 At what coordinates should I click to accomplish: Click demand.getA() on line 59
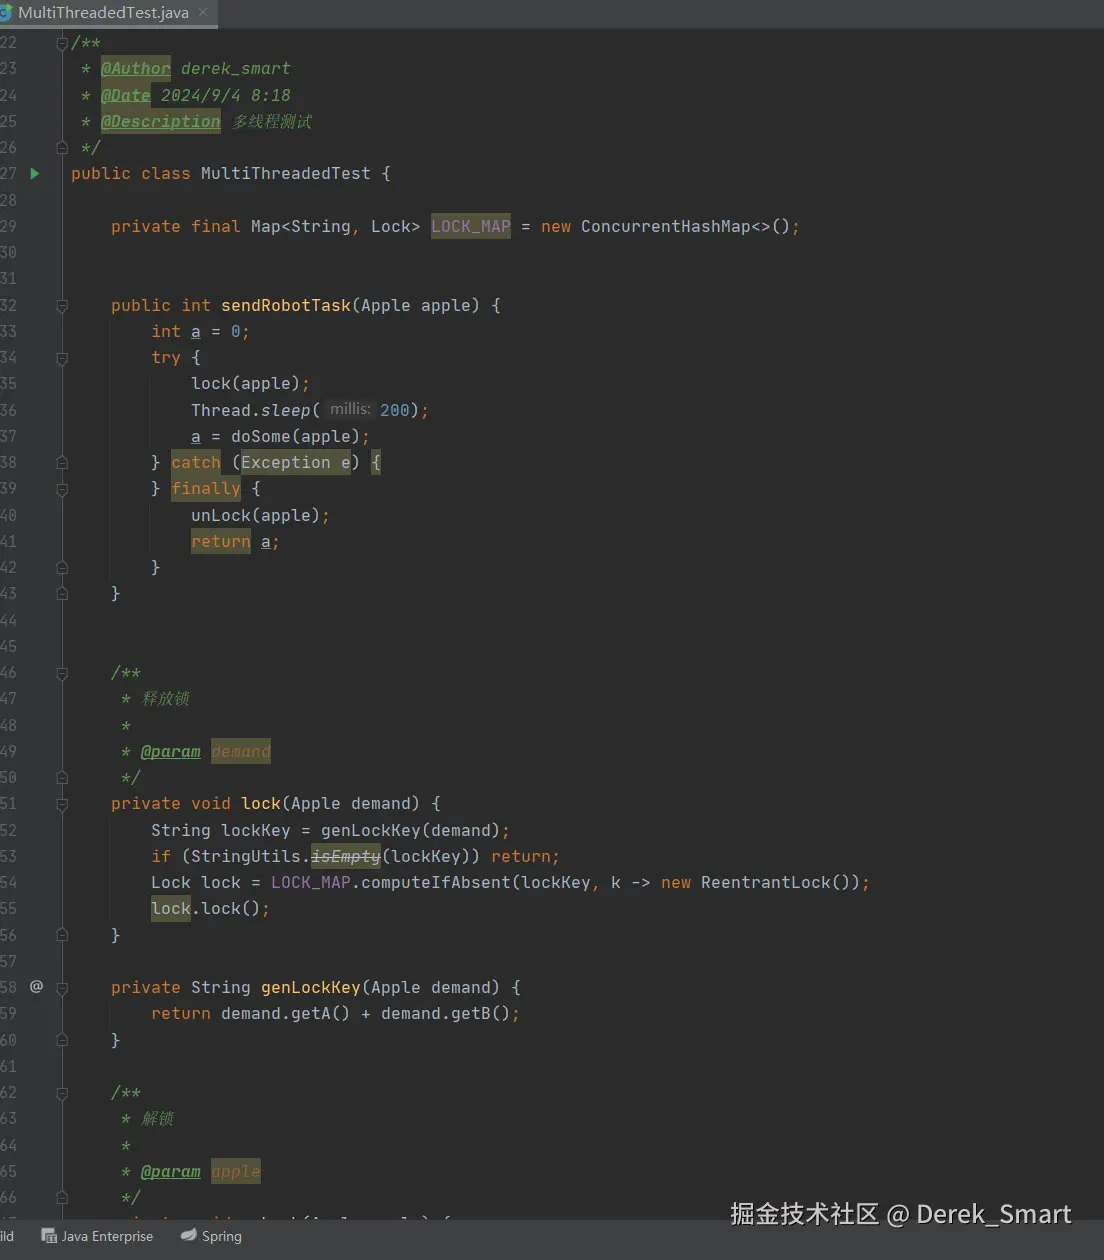[x=286, y=1013]
